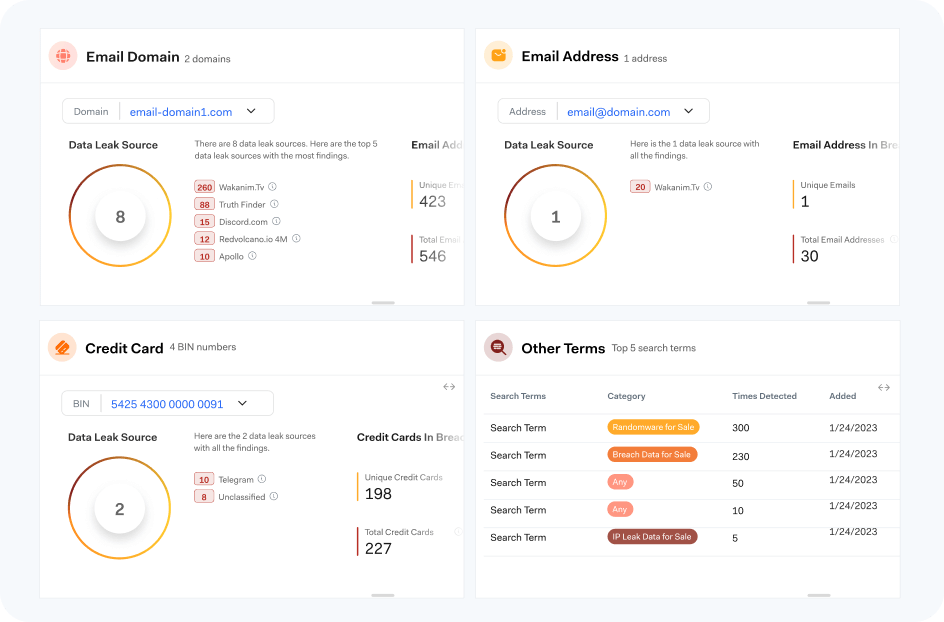Click the 230 times detected value

(741, 456)
